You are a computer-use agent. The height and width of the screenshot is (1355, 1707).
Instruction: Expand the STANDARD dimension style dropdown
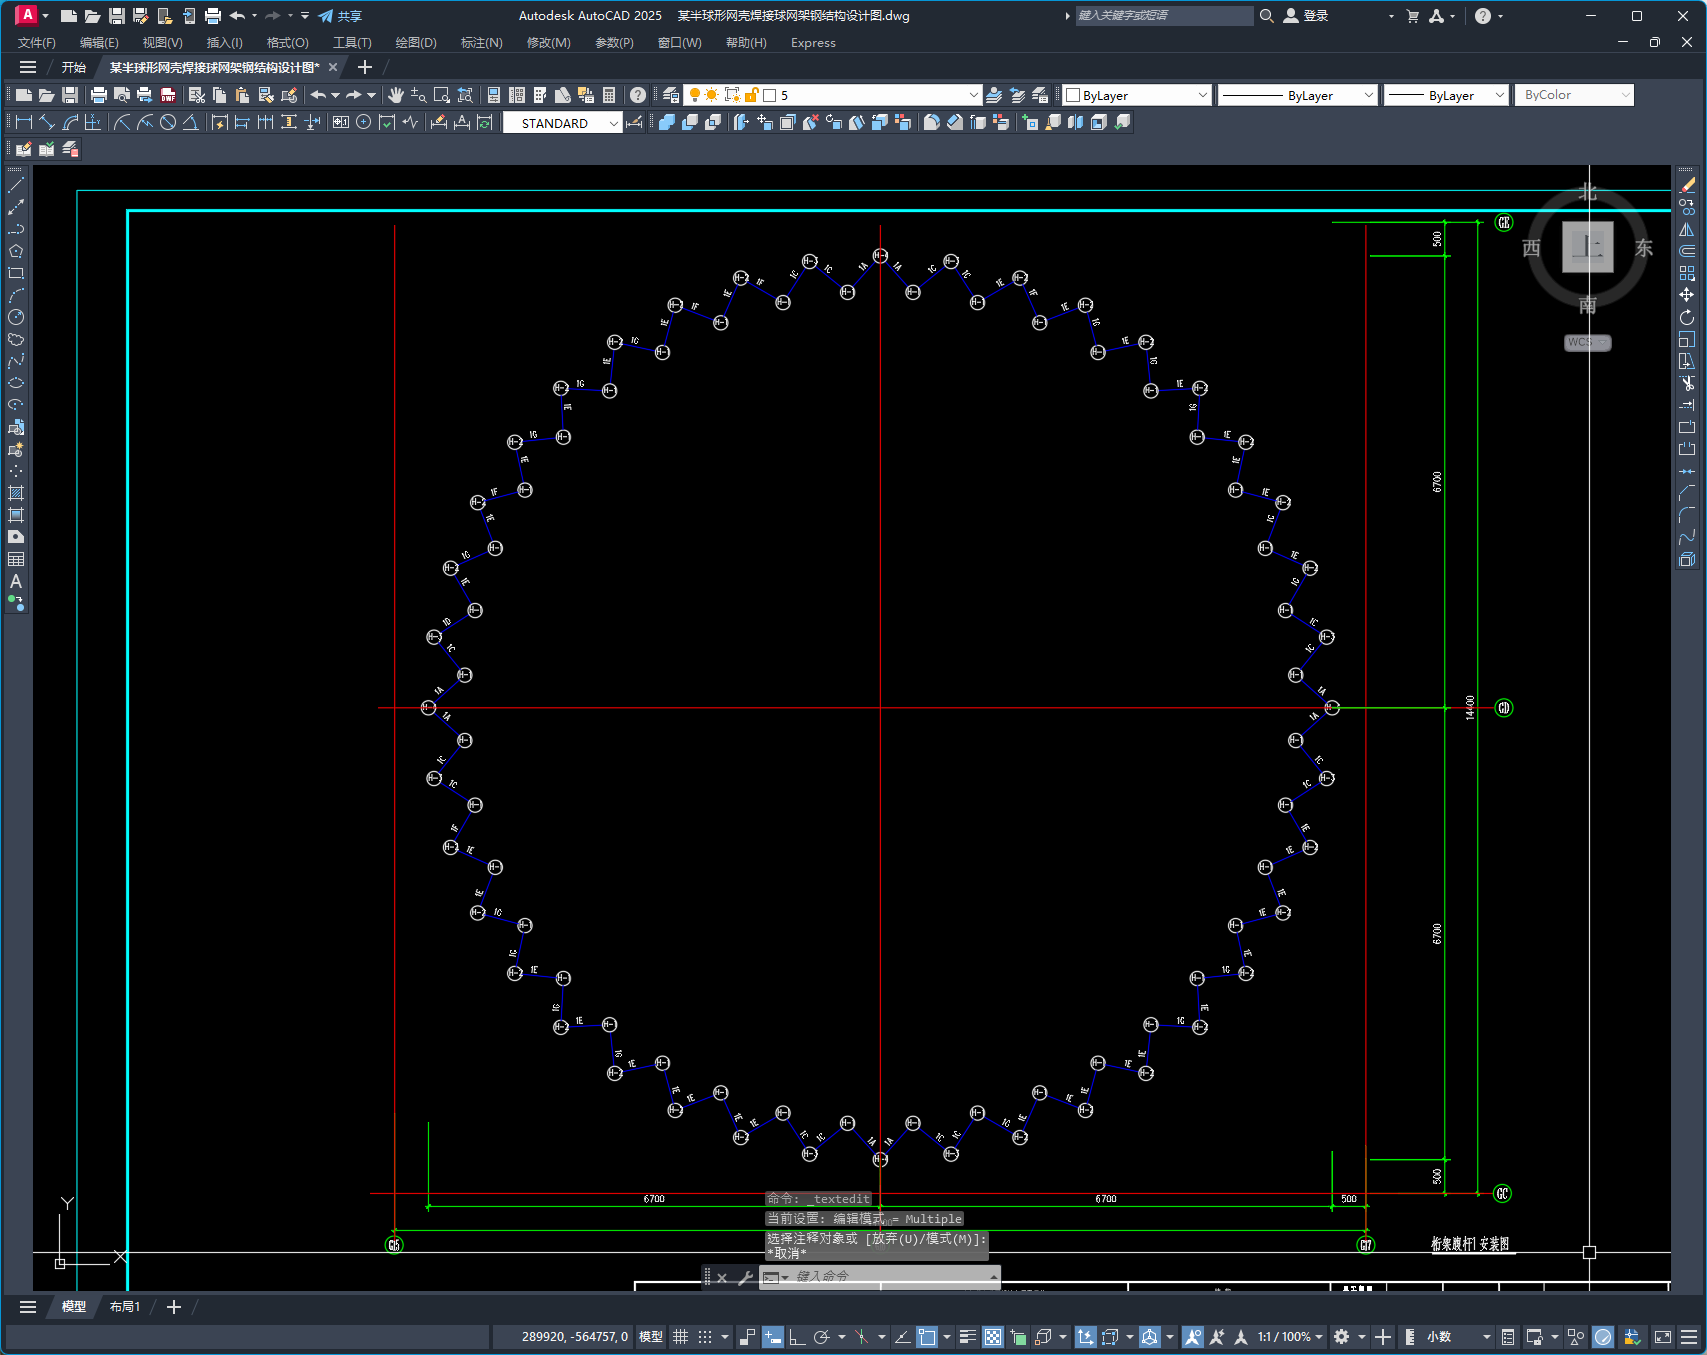click(613, 123)
